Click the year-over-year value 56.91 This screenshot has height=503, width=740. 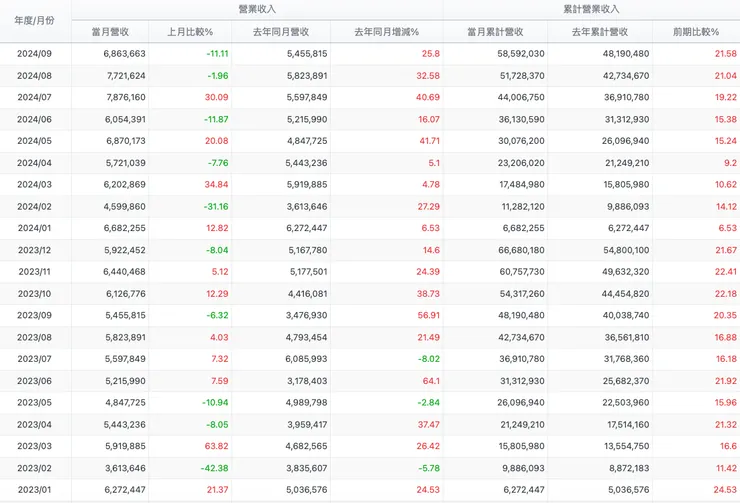(x=429, y=315)
